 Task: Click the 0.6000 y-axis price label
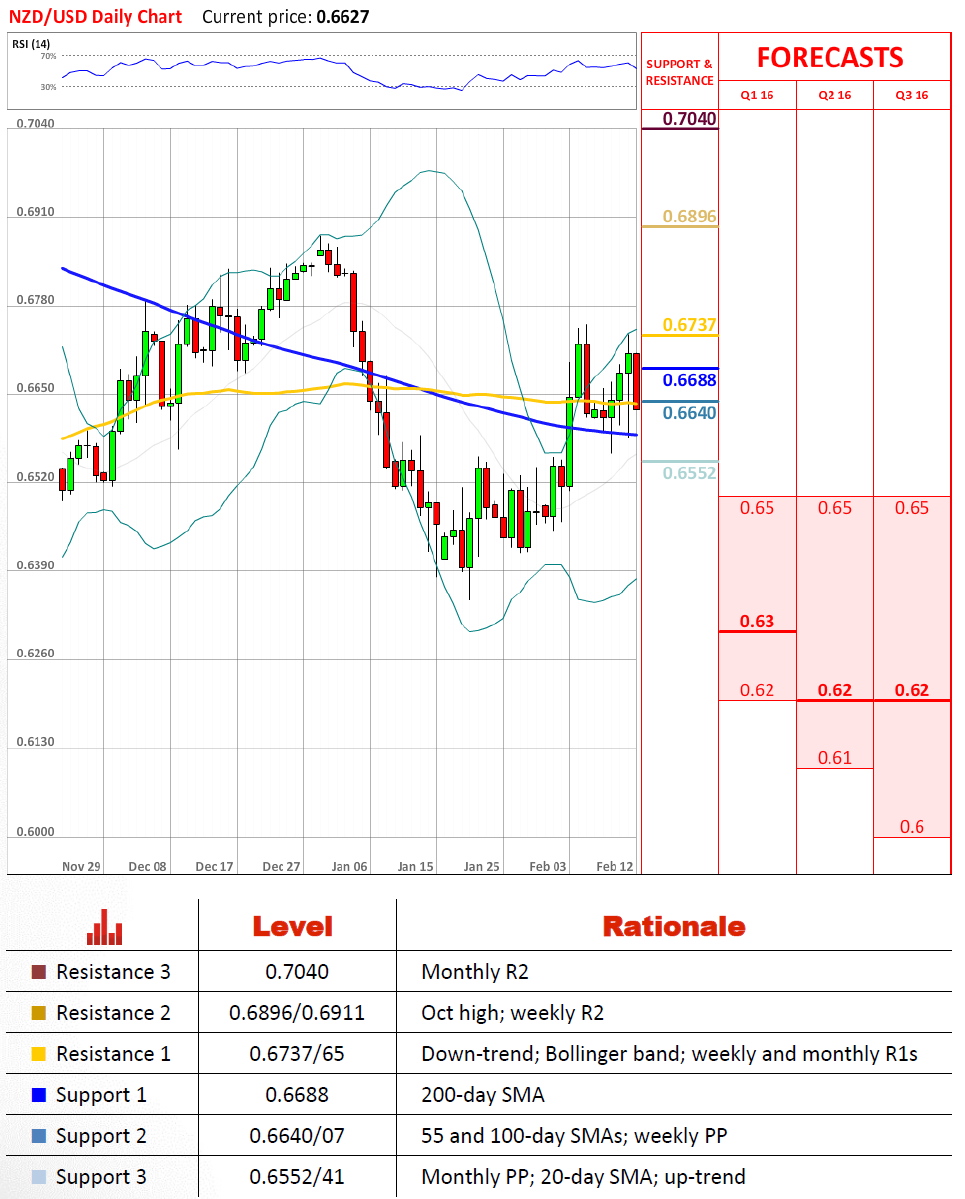coord(36,832)
